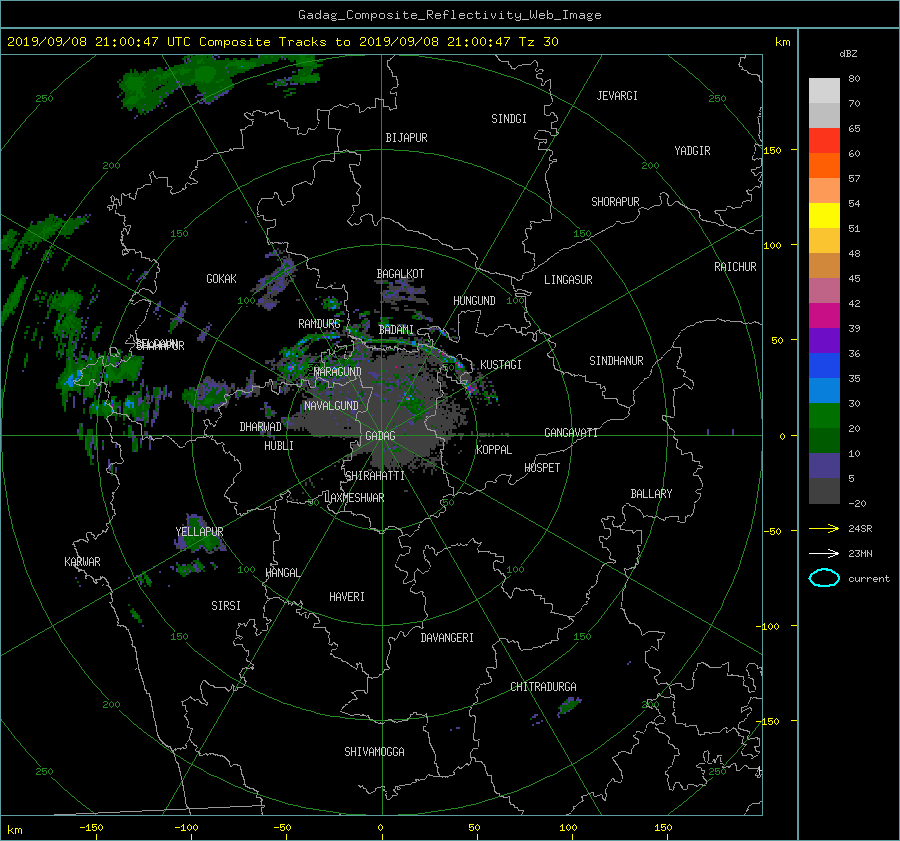Viewport: 900px width, 841px height.
Task: Click the 'NAVALGUND' city label
Action: pos(331,406)
